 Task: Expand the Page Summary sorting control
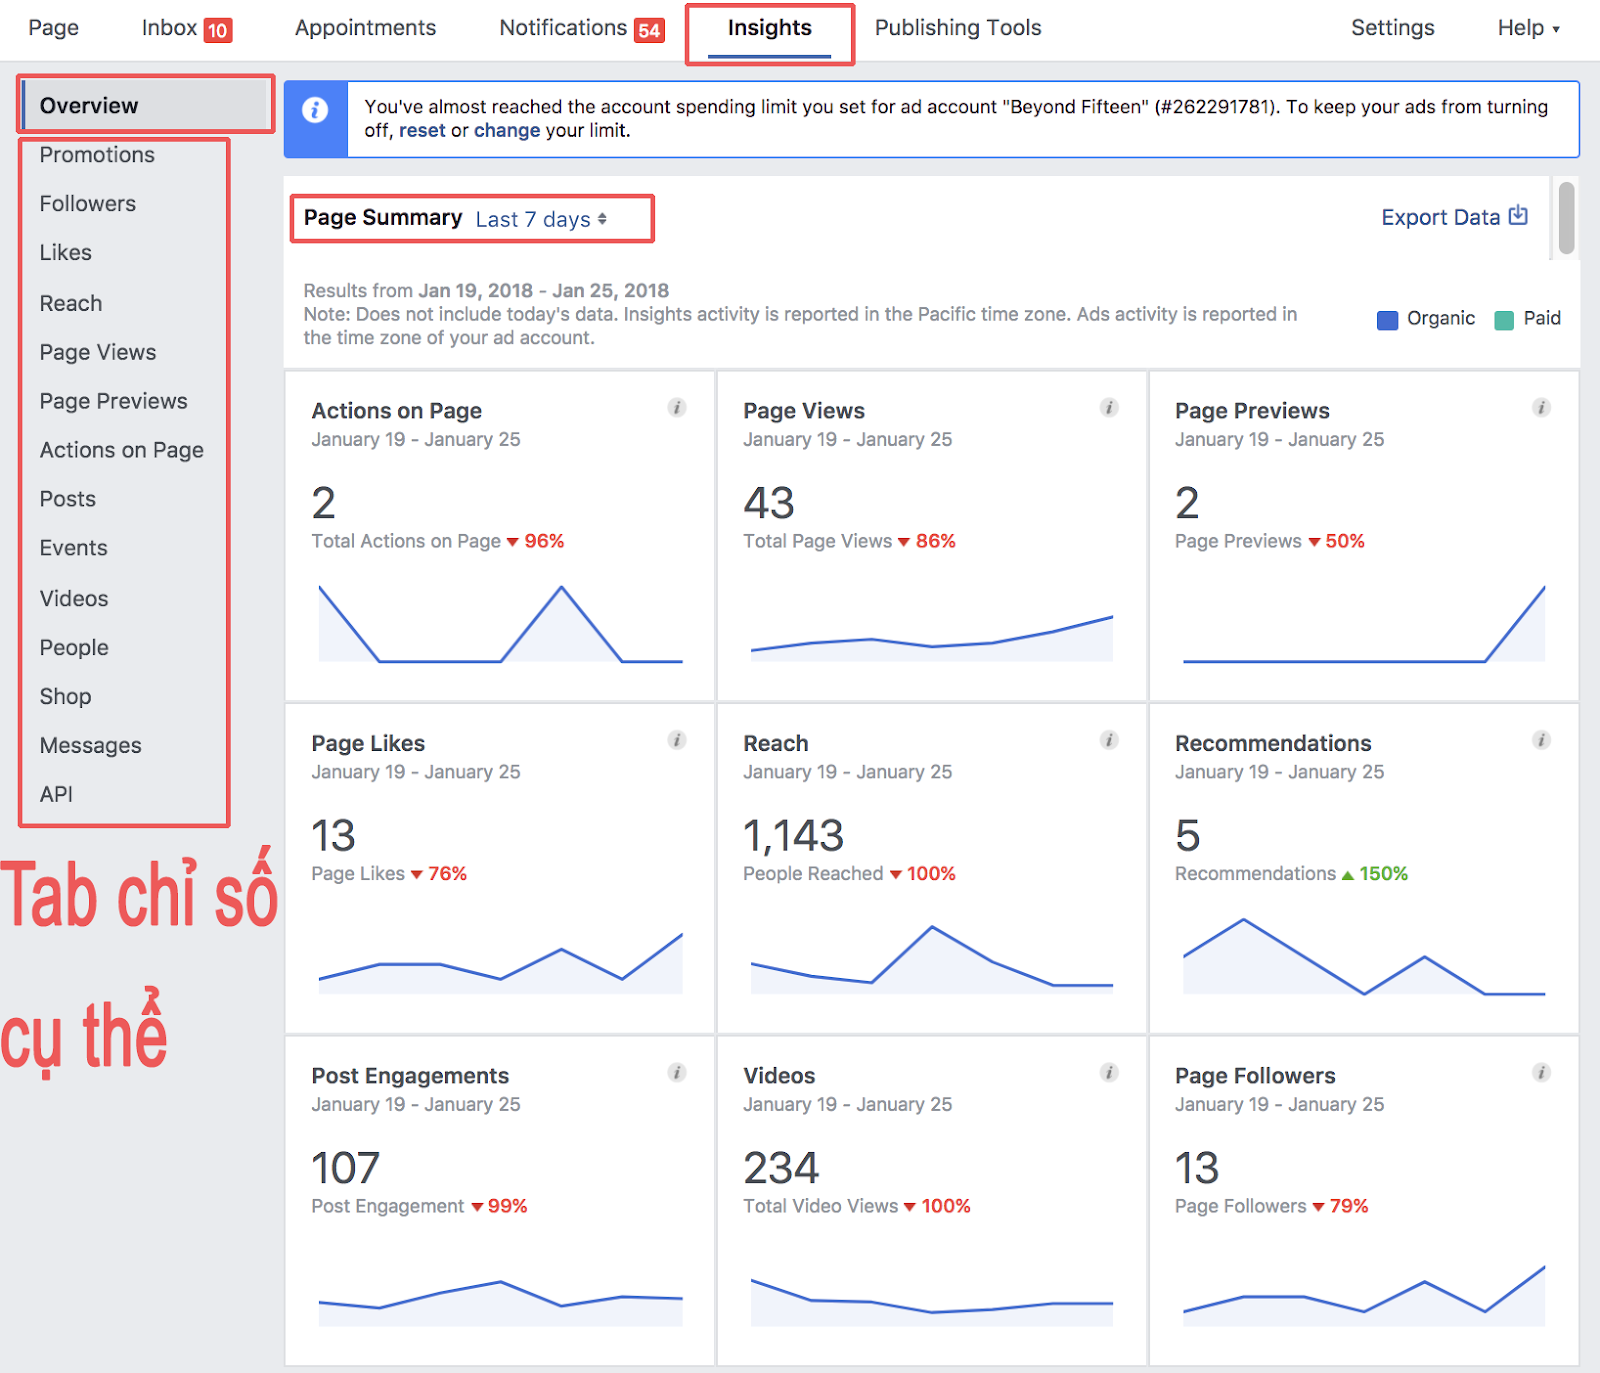[604, 219]
